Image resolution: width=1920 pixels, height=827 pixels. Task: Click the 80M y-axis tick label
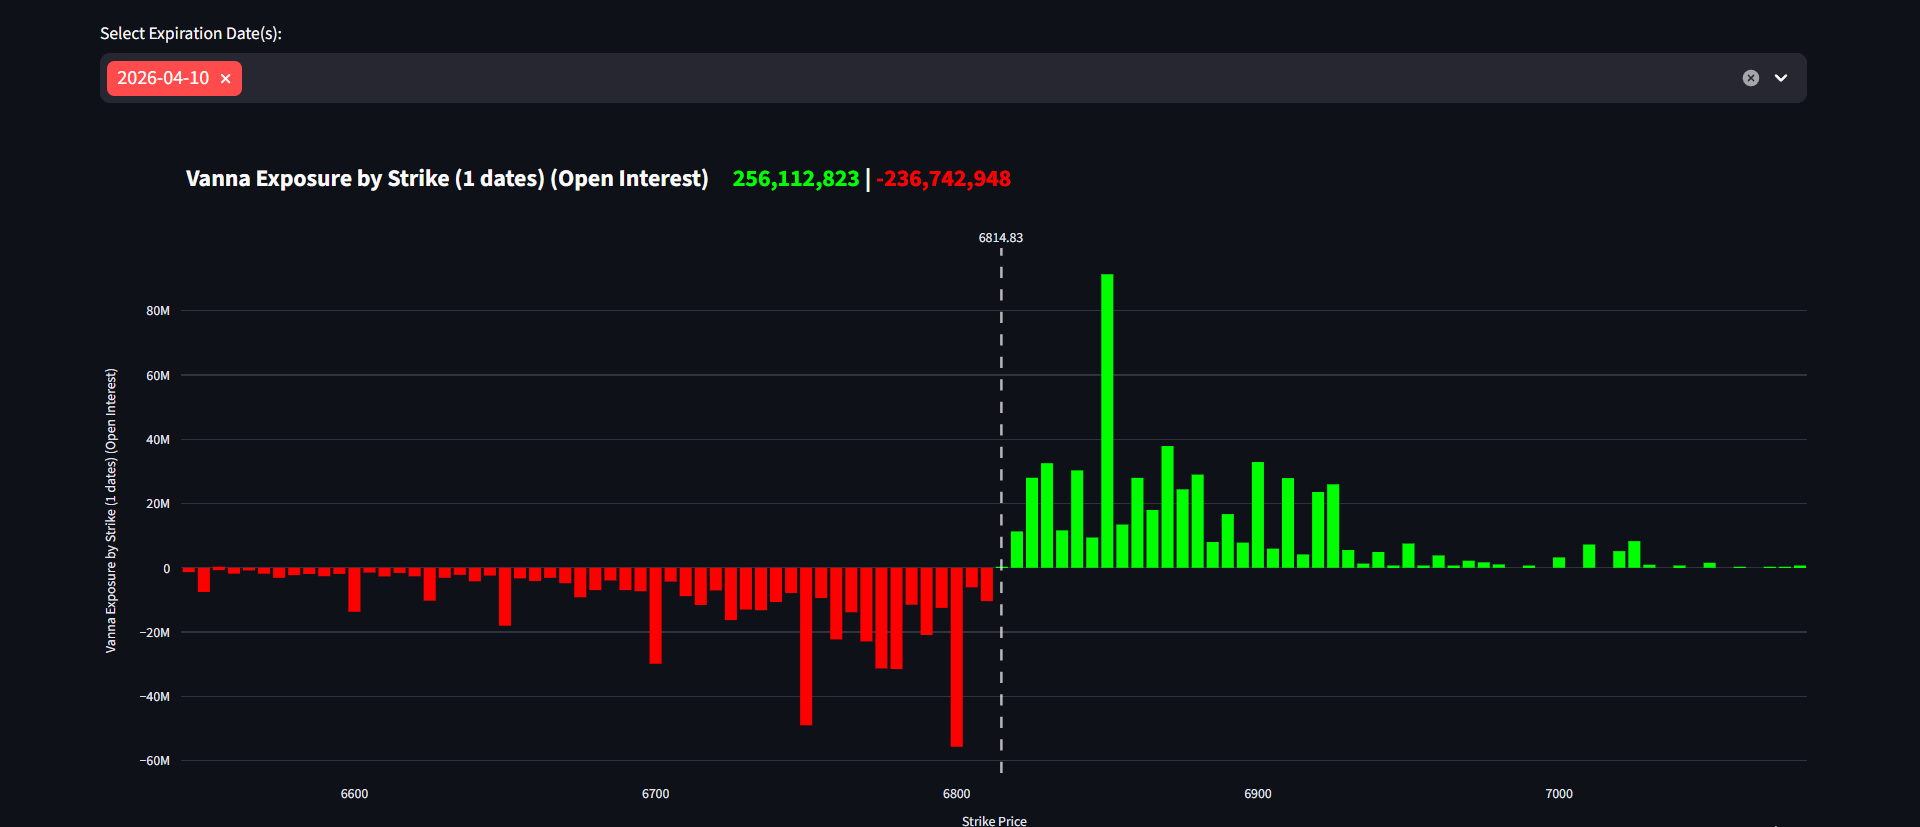click(x=158, y=311)
